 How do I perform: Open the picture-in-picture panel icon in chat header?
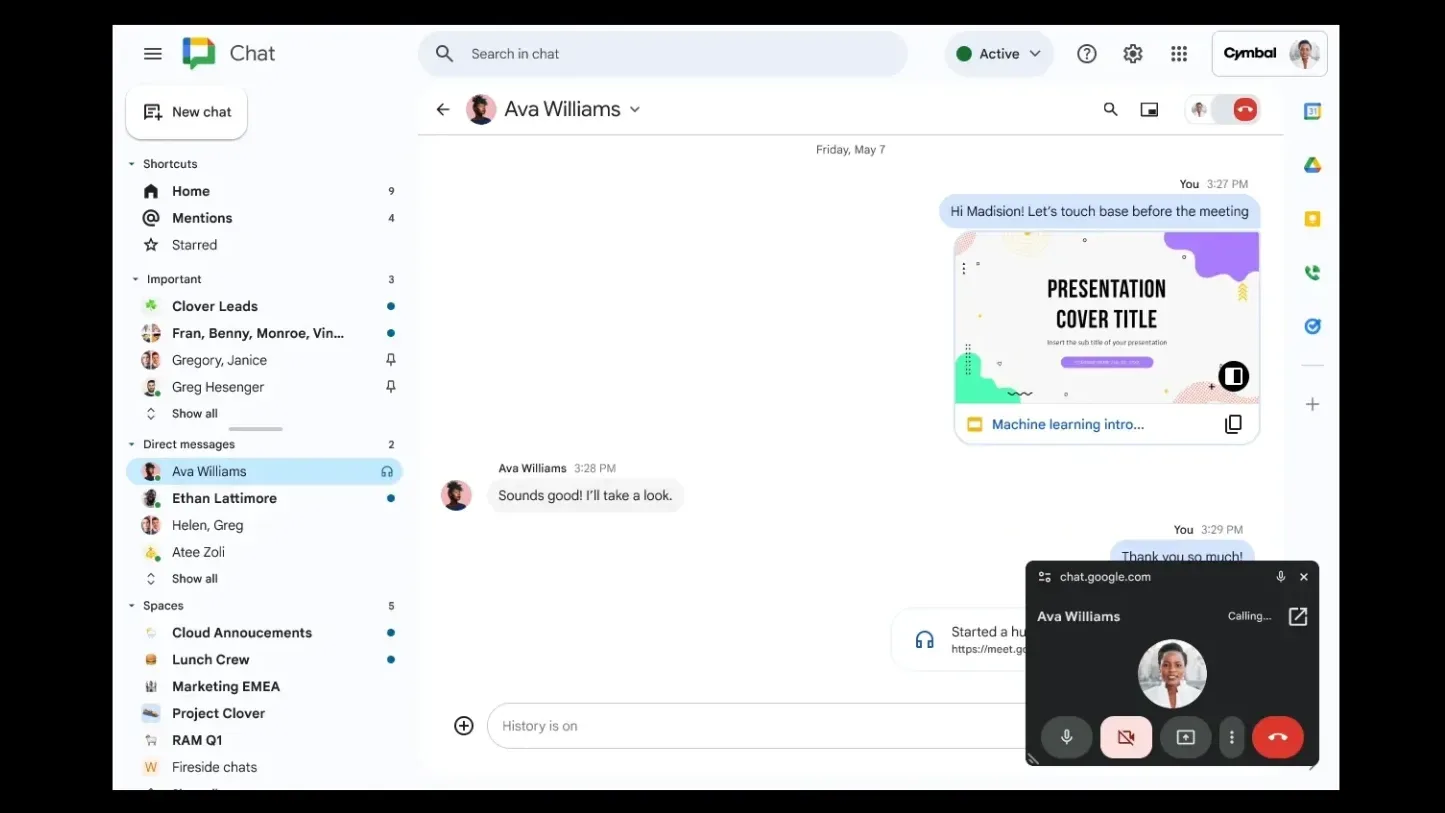[1149, 110]
